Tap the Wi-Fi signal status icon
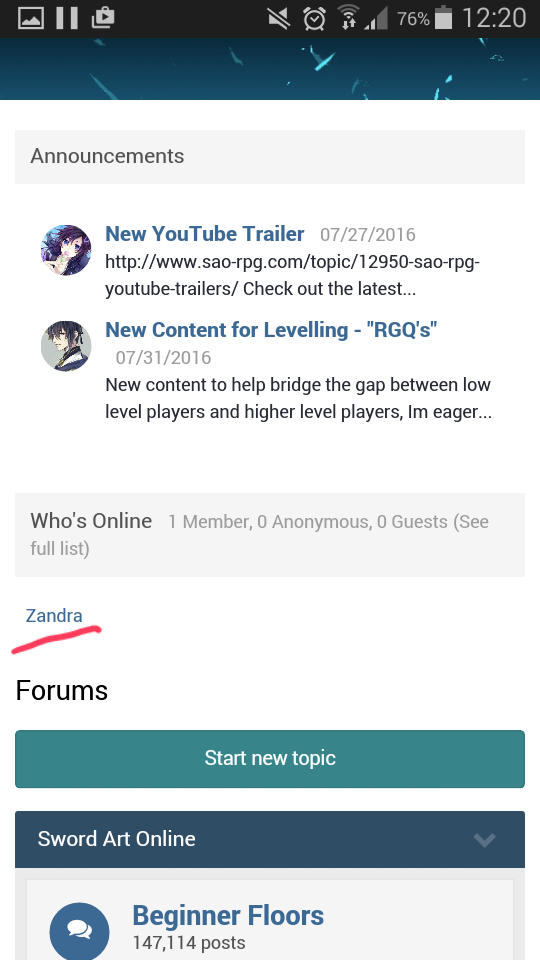 click(x=349, y=18)
